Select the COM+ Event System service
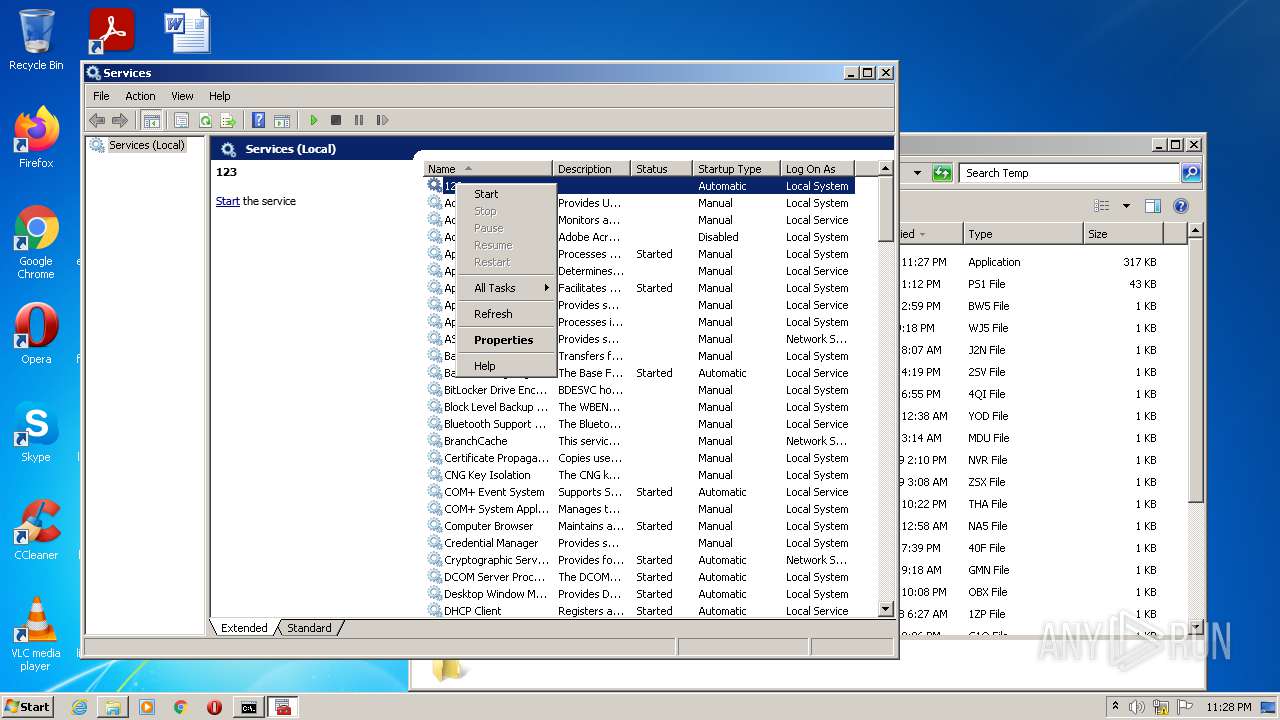This screenshot has height=720, width=1280. tap(640, 492)
